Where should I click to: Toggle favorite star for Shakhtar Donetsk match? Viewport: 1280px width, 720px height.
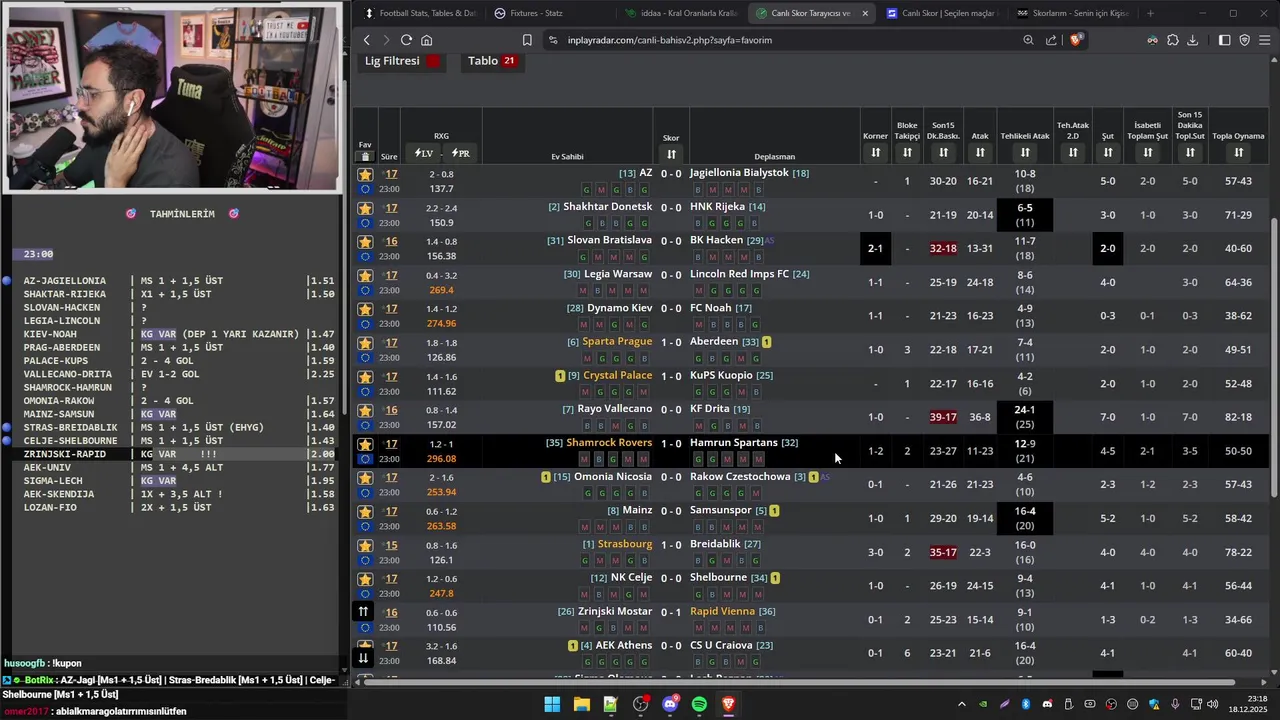(365, 208)
